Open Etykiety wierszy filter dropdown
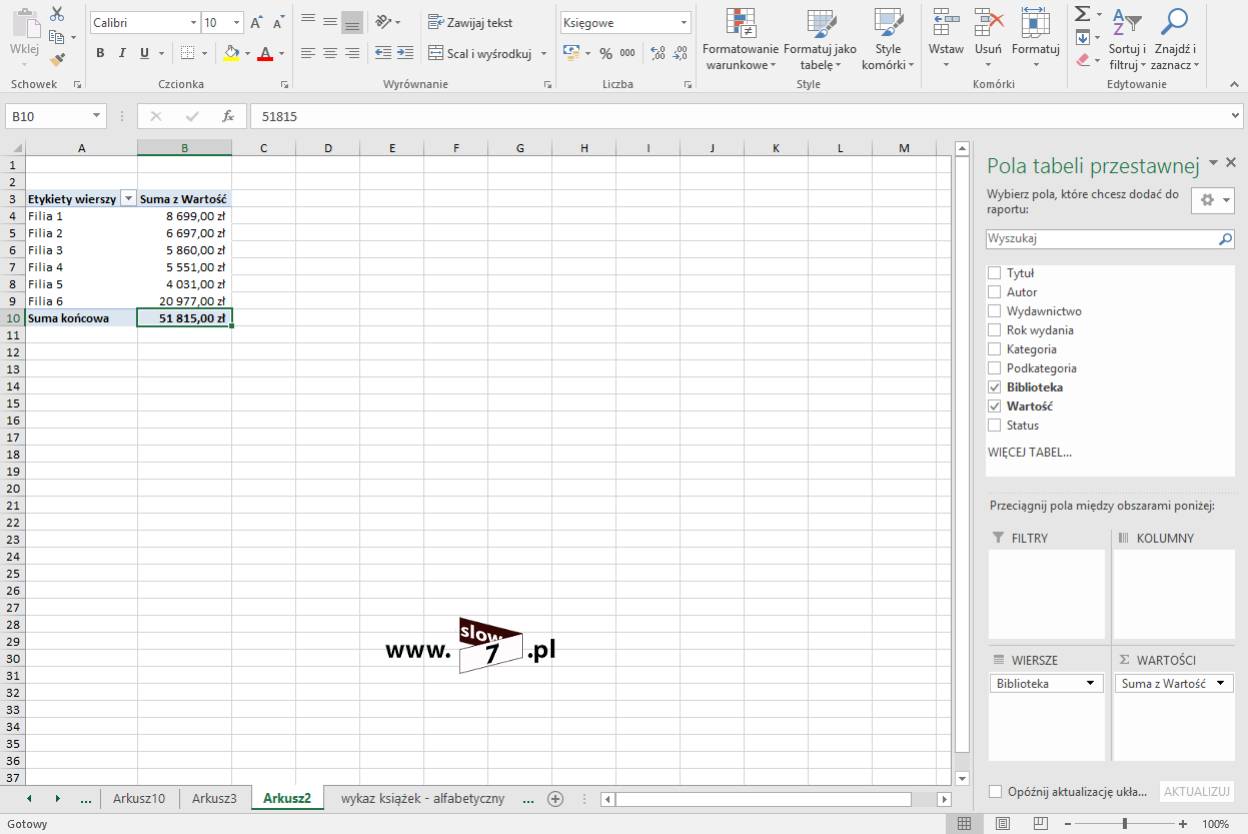This screenshot has width=1248, height=834. click(x=128, y=199)
